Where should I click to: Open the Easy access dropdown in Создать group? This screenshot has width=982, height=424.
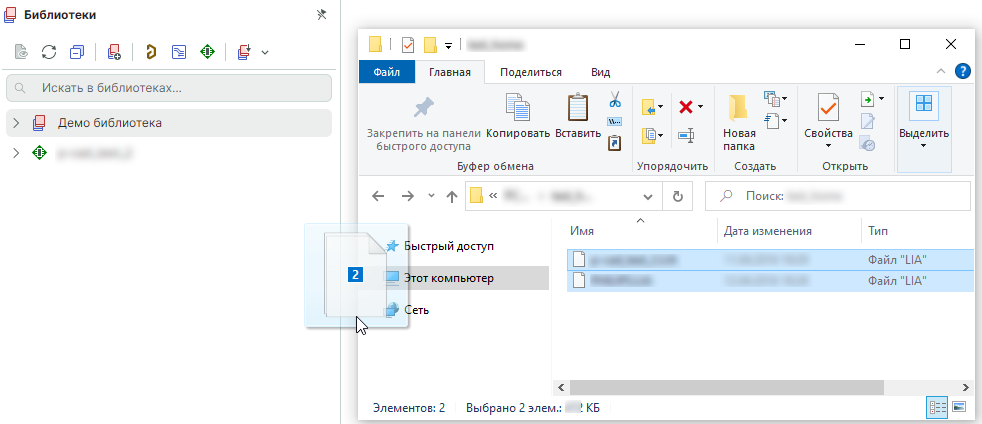tap(775, 120)
